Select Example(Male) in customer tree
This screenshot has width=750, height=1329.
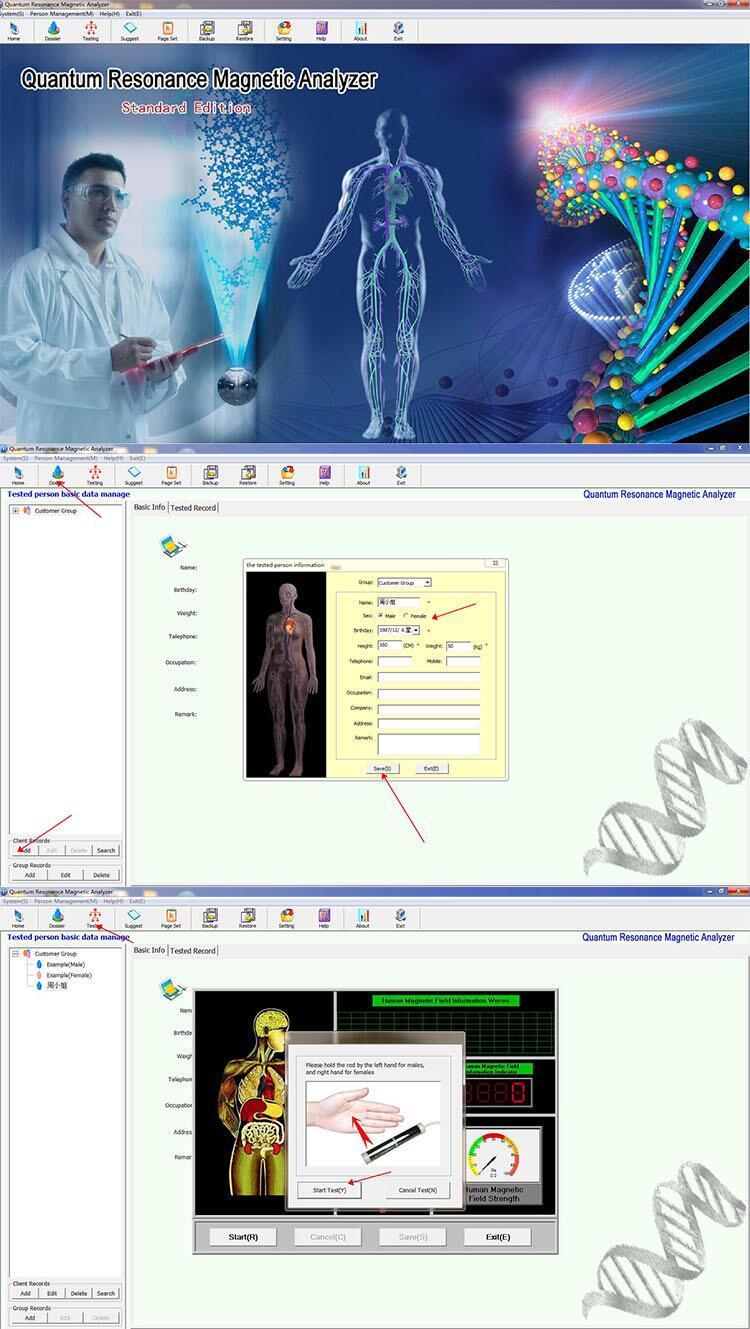click(66, 965)
